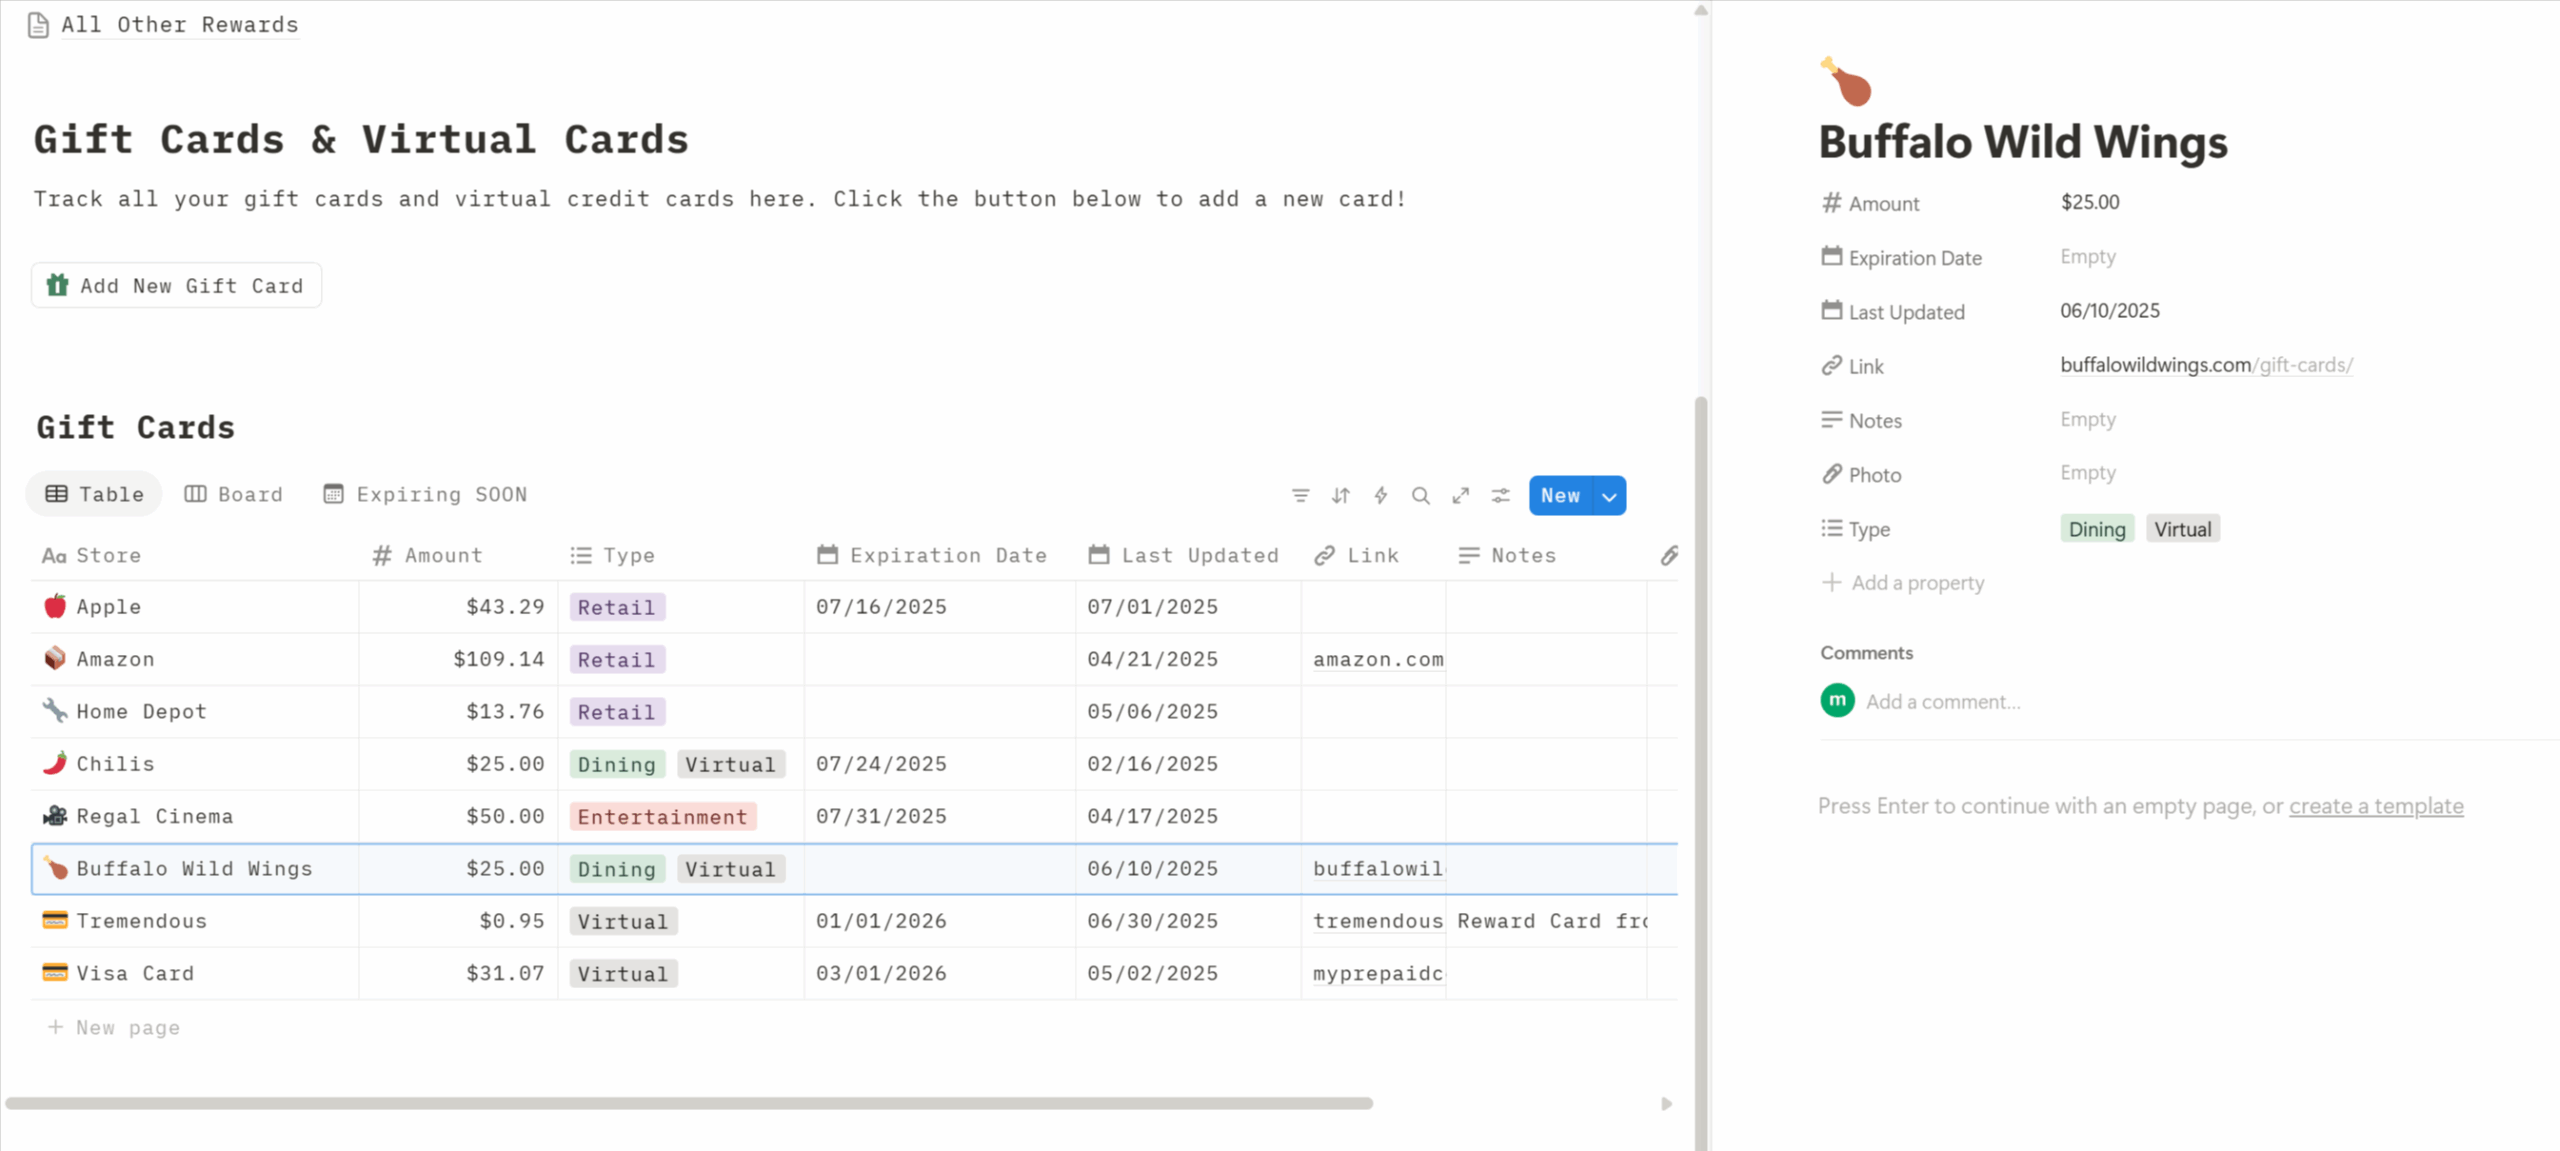This screenshot has height=1151, width=2560.
Task: Click the Add a comment field
Action: tap(1943, 701)
